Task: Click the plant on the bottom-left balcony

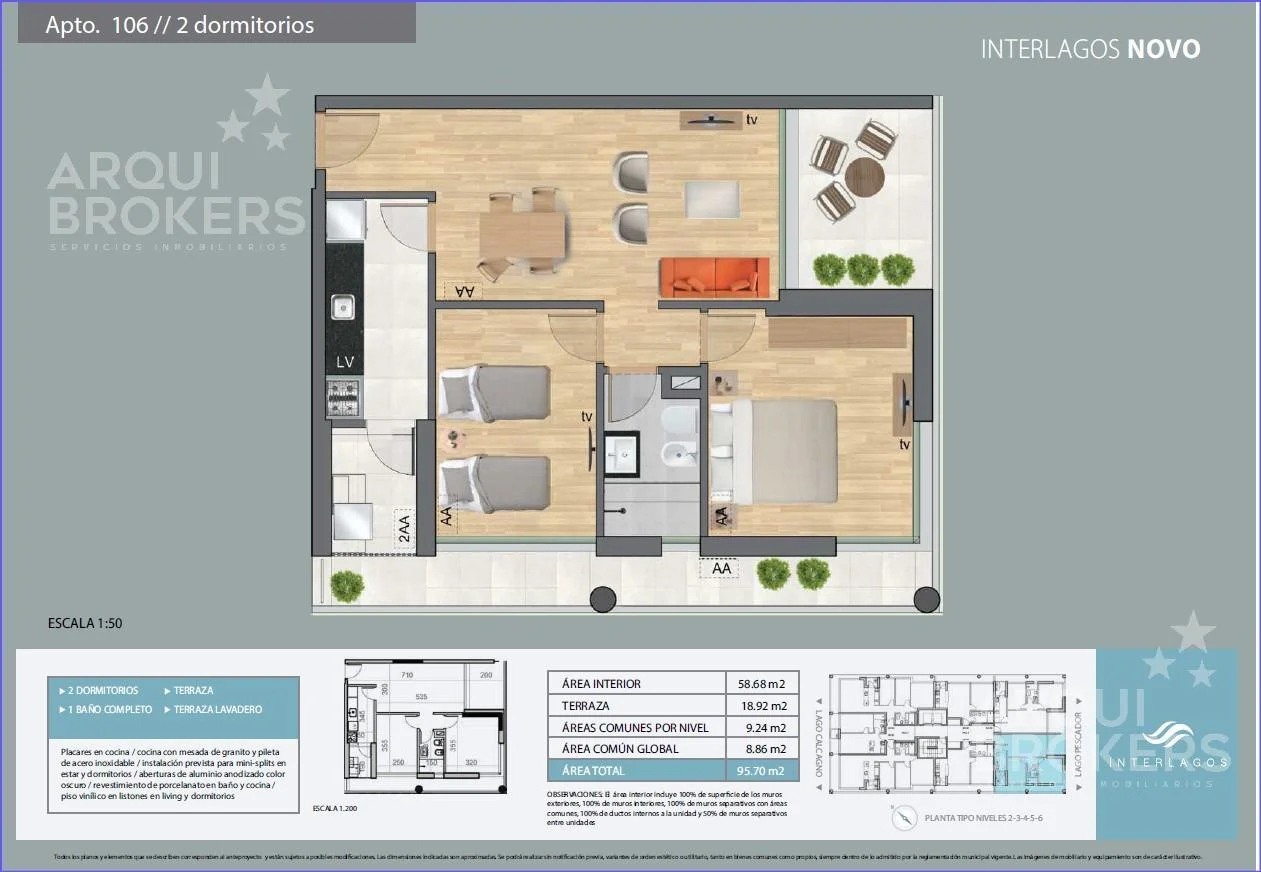Action: point(346,584)
